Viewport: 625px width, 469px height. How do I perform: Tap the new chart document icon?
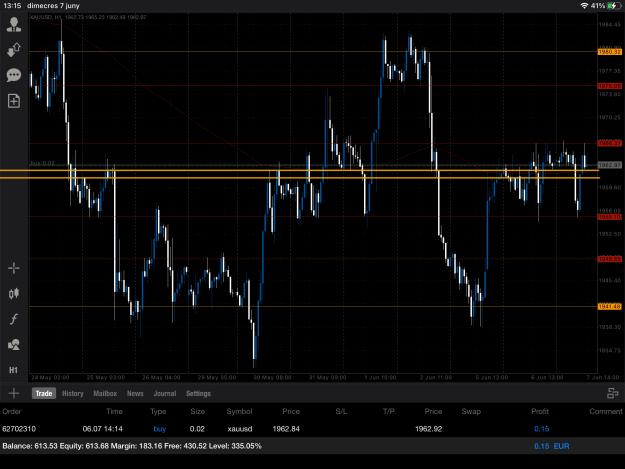[x=14, y=101]
